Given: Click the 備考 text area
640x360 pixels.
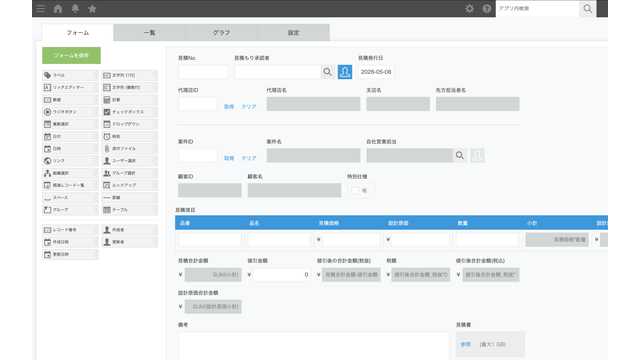Looking at the screenshot, I should tap(313, 346).
